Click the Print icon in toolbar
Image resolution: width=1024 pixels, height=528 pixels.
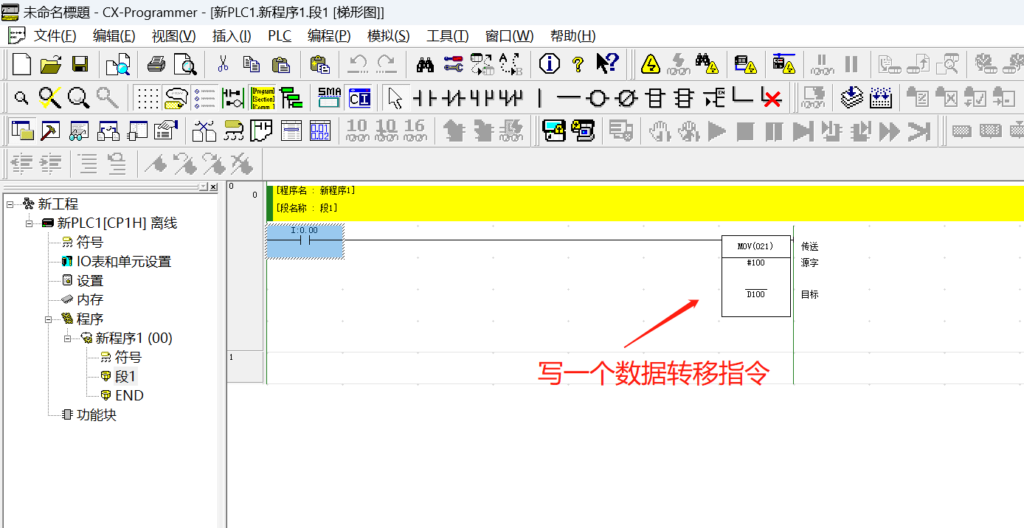pyautogui.click(x=156, y=64)
